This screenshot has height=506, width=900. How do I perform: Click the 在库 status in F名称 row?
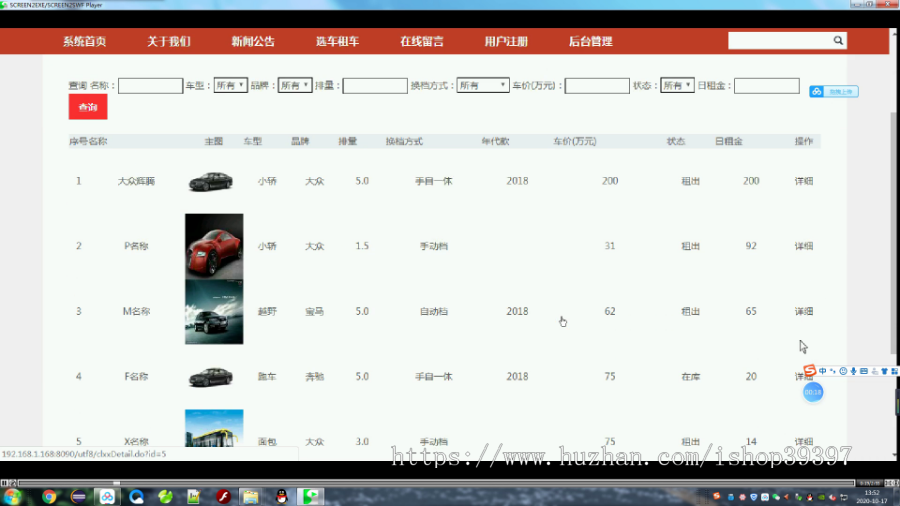pyautogui.click(x=690, y=377)
